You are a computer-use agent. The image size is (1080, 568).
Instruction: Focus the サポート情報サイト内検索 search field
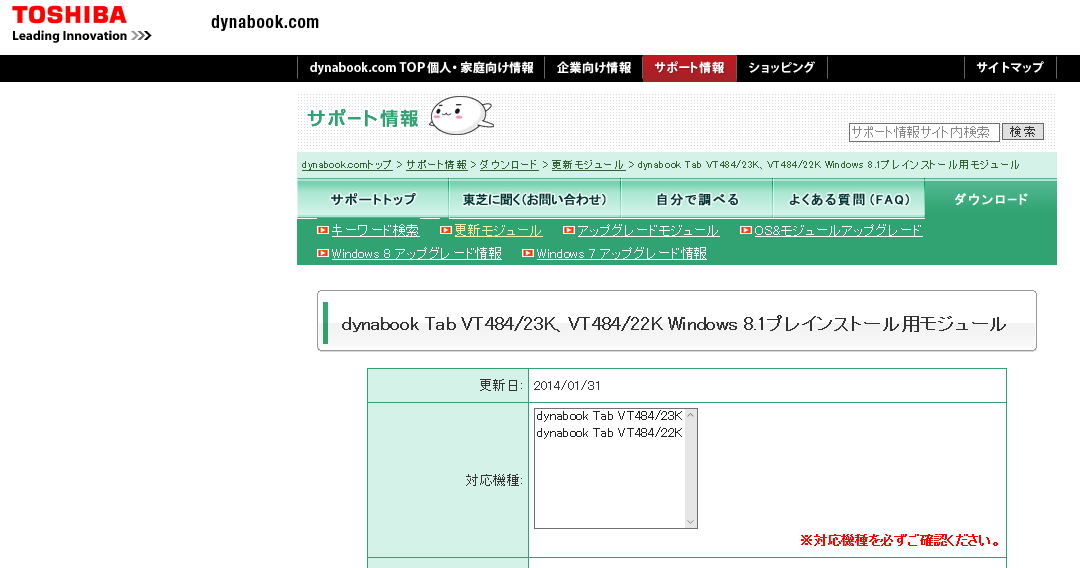point(924,132)
